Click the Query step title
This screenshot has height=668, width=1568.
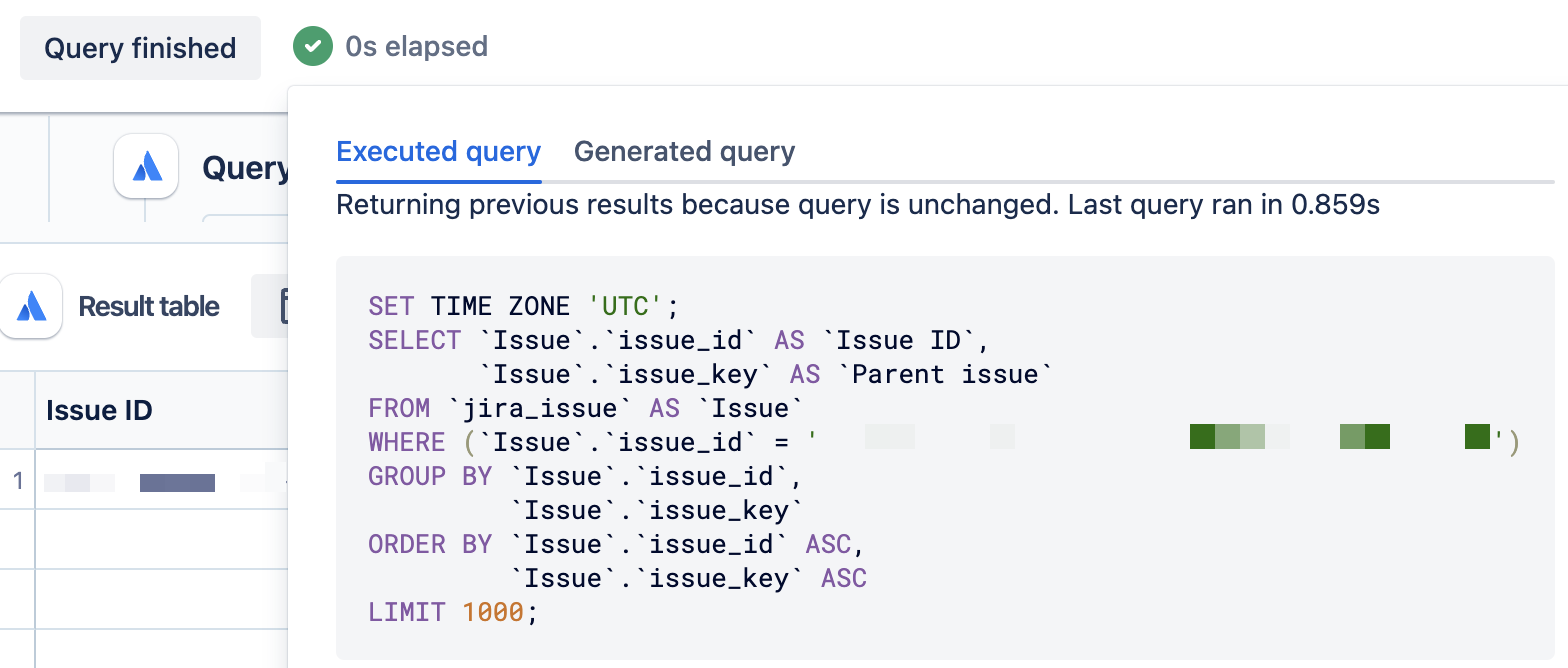[245, 168]
